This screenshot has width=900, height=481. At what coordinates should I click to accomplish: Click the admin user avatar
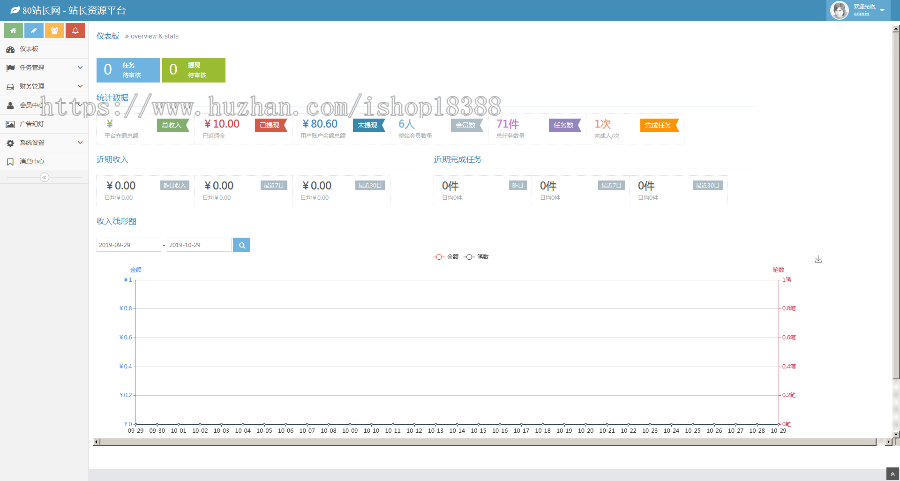(840, 10)
